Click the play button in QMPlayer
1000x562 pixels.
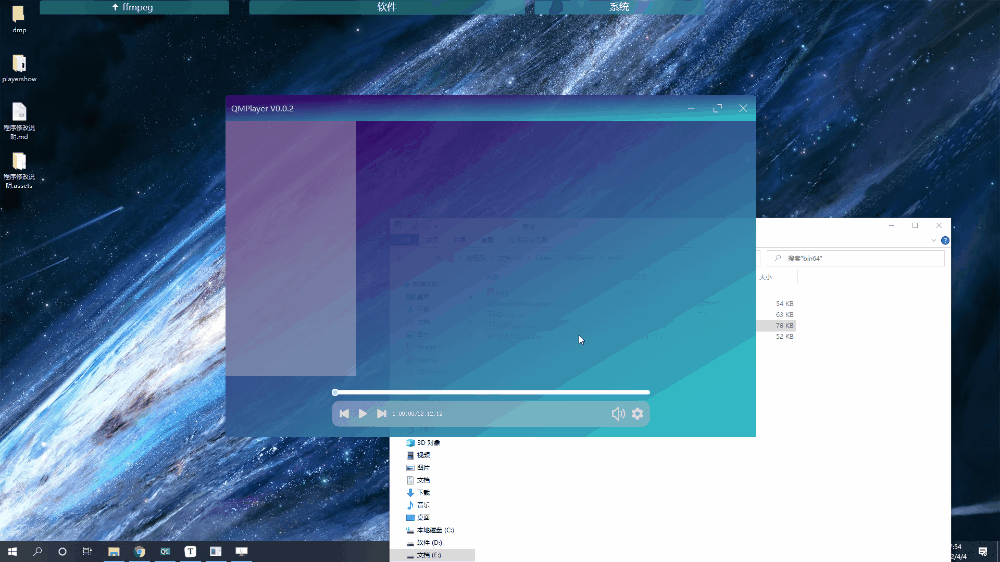[x=363, y=414]
